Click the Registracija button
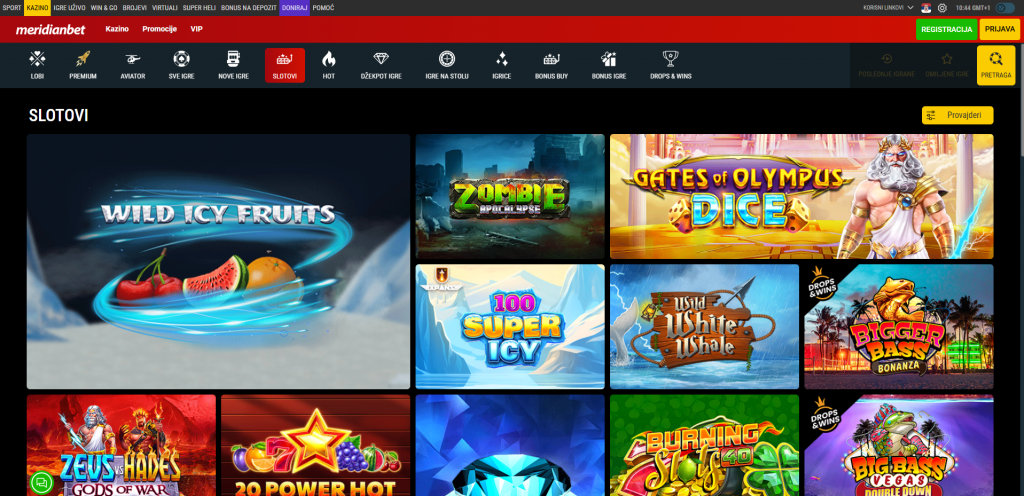1024x496 pixels. tap(946, 29)
